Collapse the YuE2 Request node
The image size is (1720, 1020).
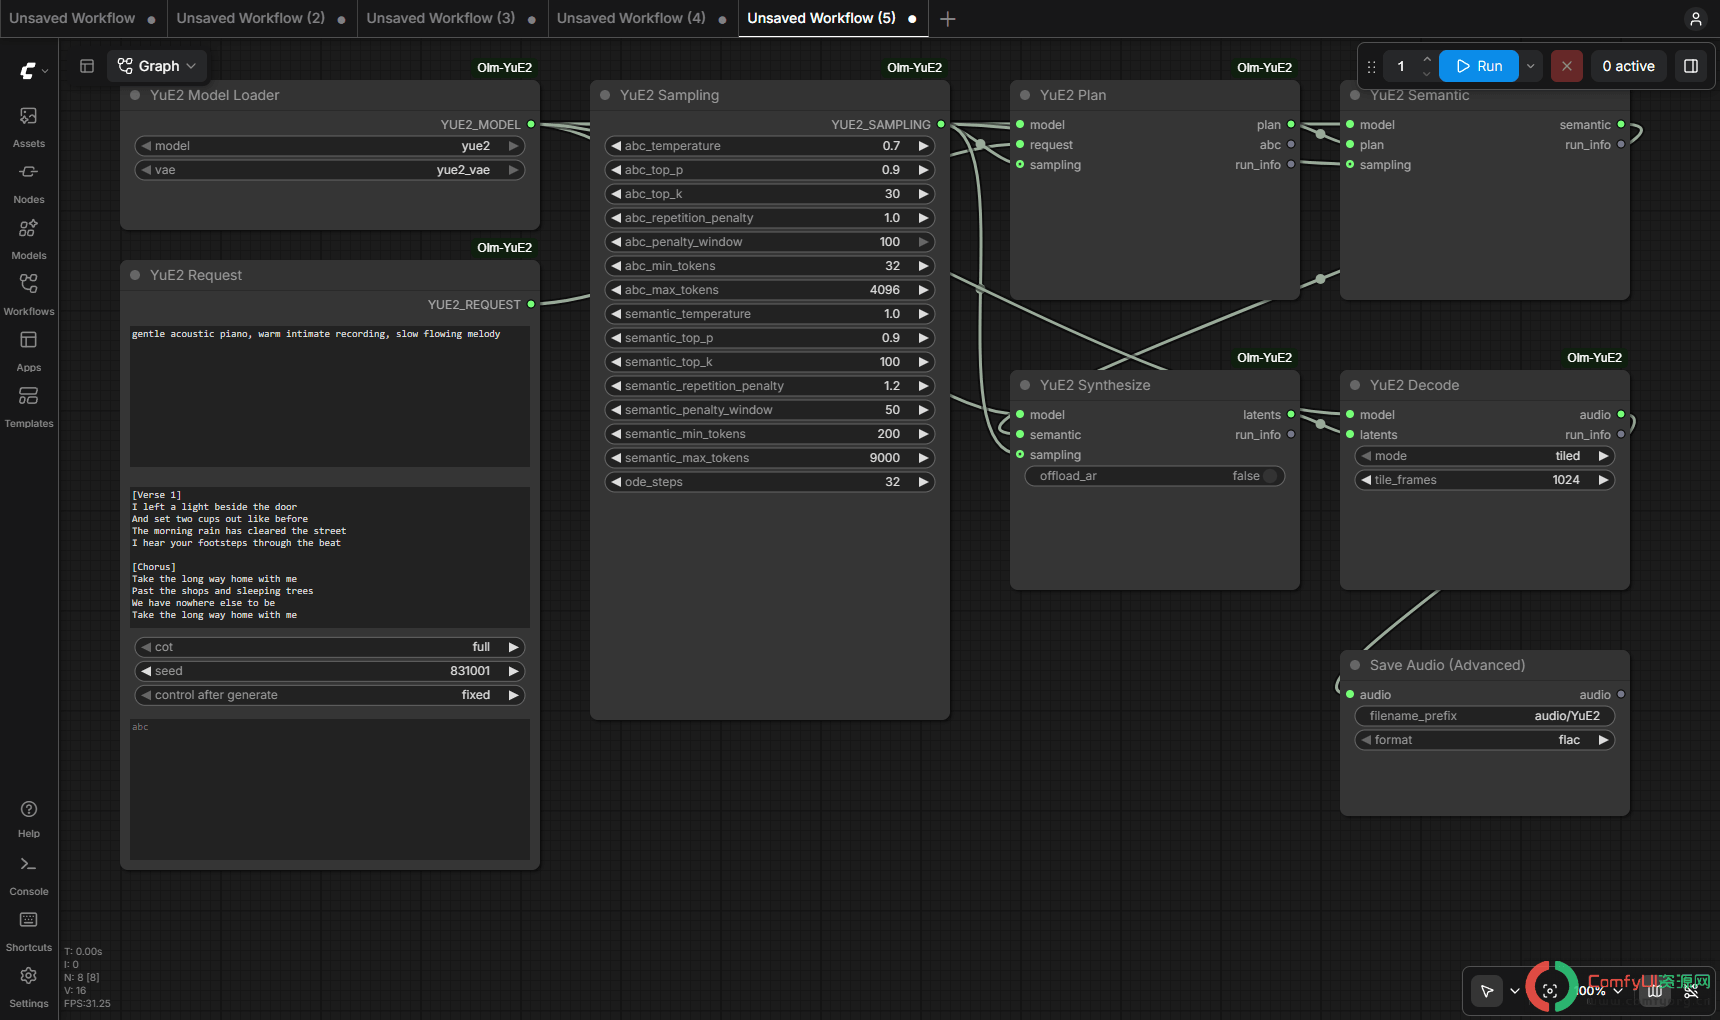pyautogui.click(x=135, y=275)
